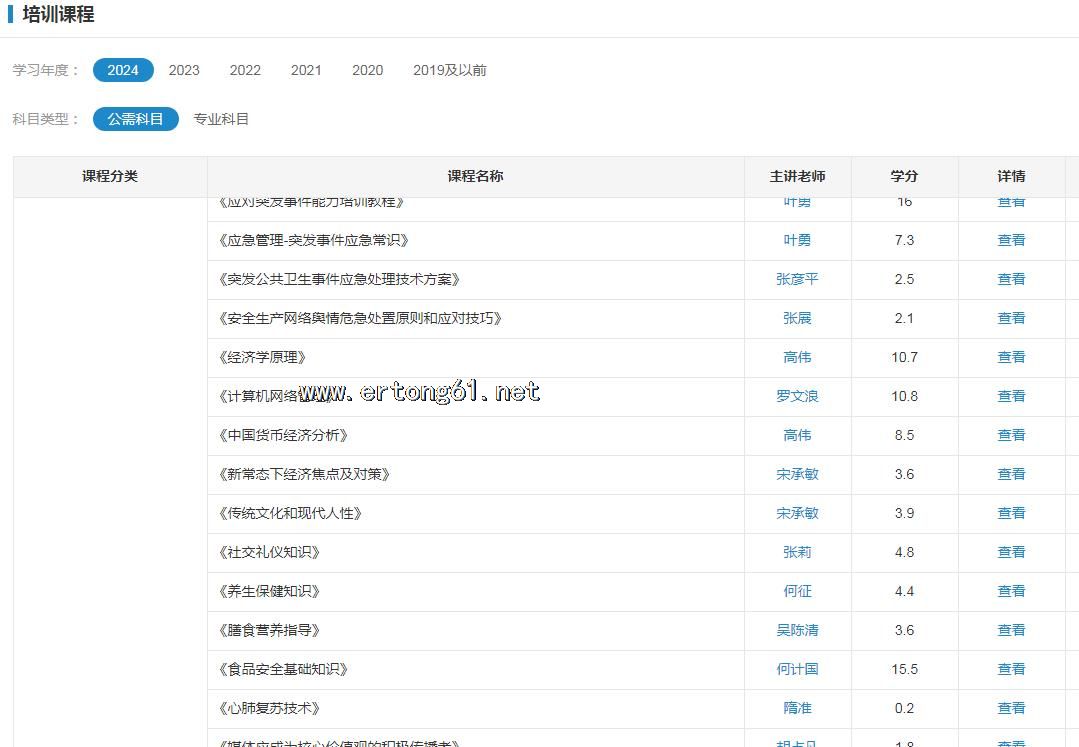
Task: Open 查看 for 《中国货币经济分析》
Action: coord(1011,435)
